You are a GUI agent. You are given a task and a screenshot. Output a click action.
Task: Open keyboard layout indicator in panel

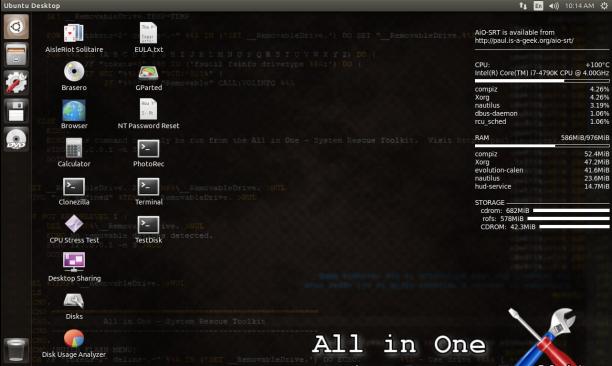(x=538, y=5)
